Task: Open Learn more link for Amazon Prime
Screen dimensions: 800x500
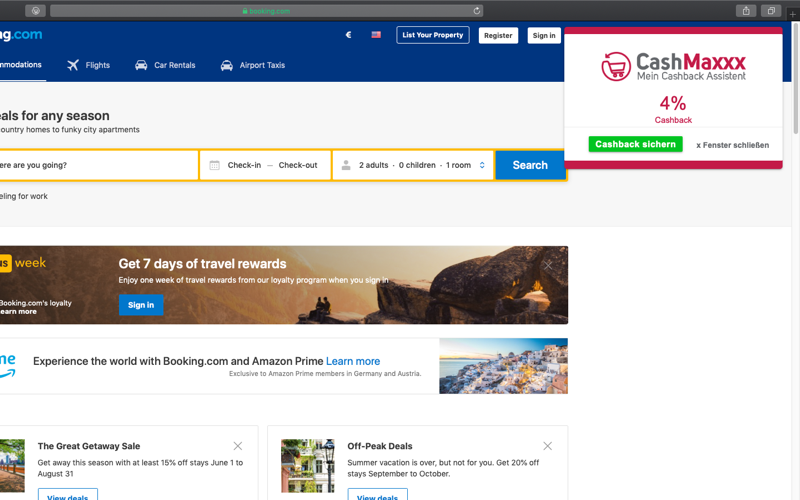Action: point(353,361)
